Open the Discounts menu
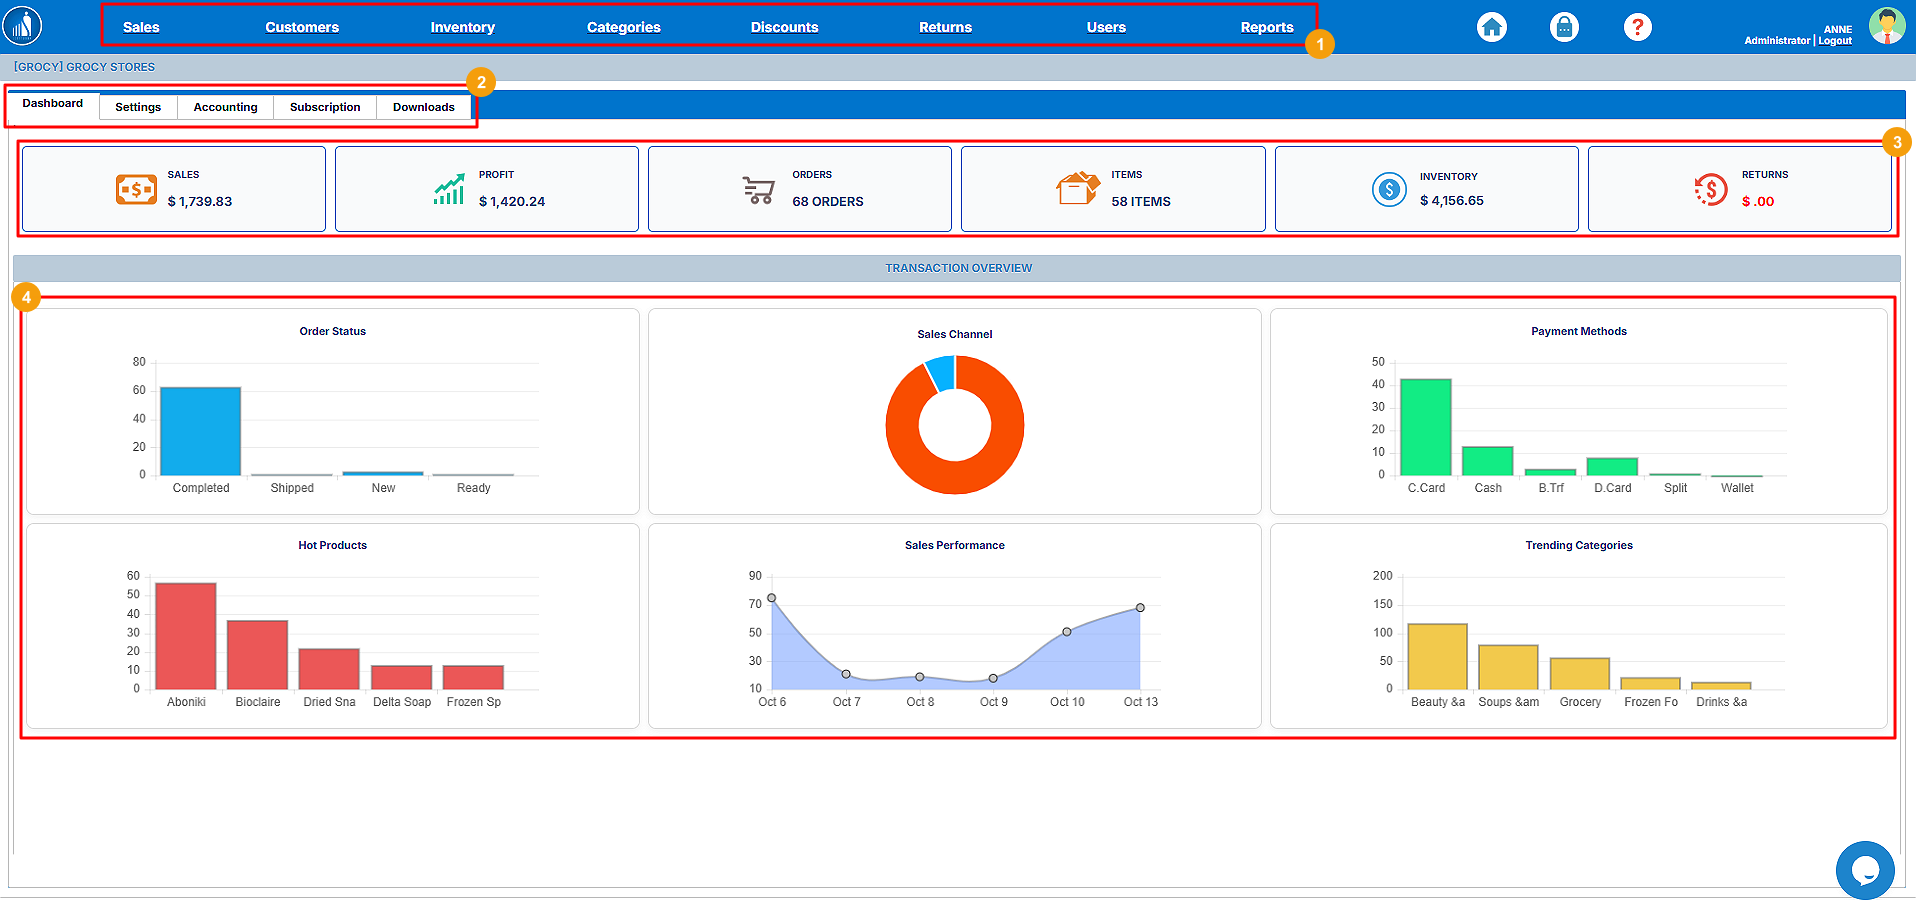1916x918 pixels. (x=784, y=27)
